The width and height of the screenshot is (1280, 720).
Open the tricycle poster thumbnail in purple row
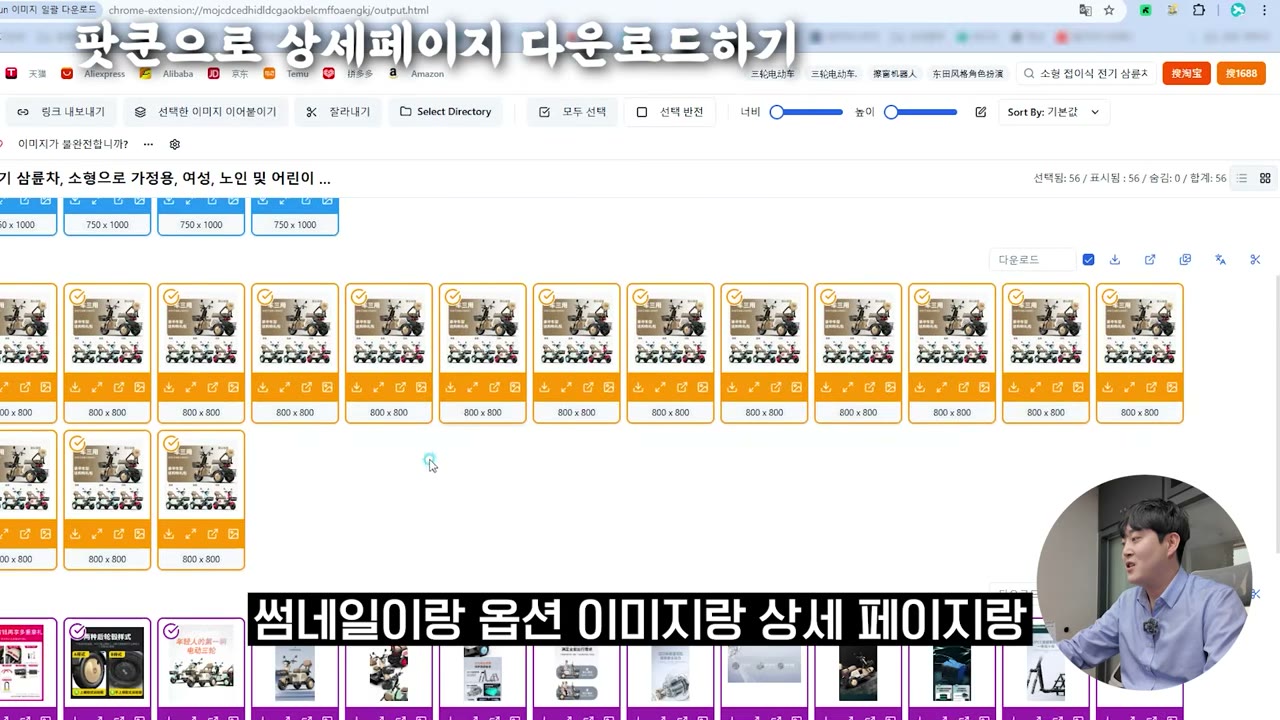(x=201, y=663)
